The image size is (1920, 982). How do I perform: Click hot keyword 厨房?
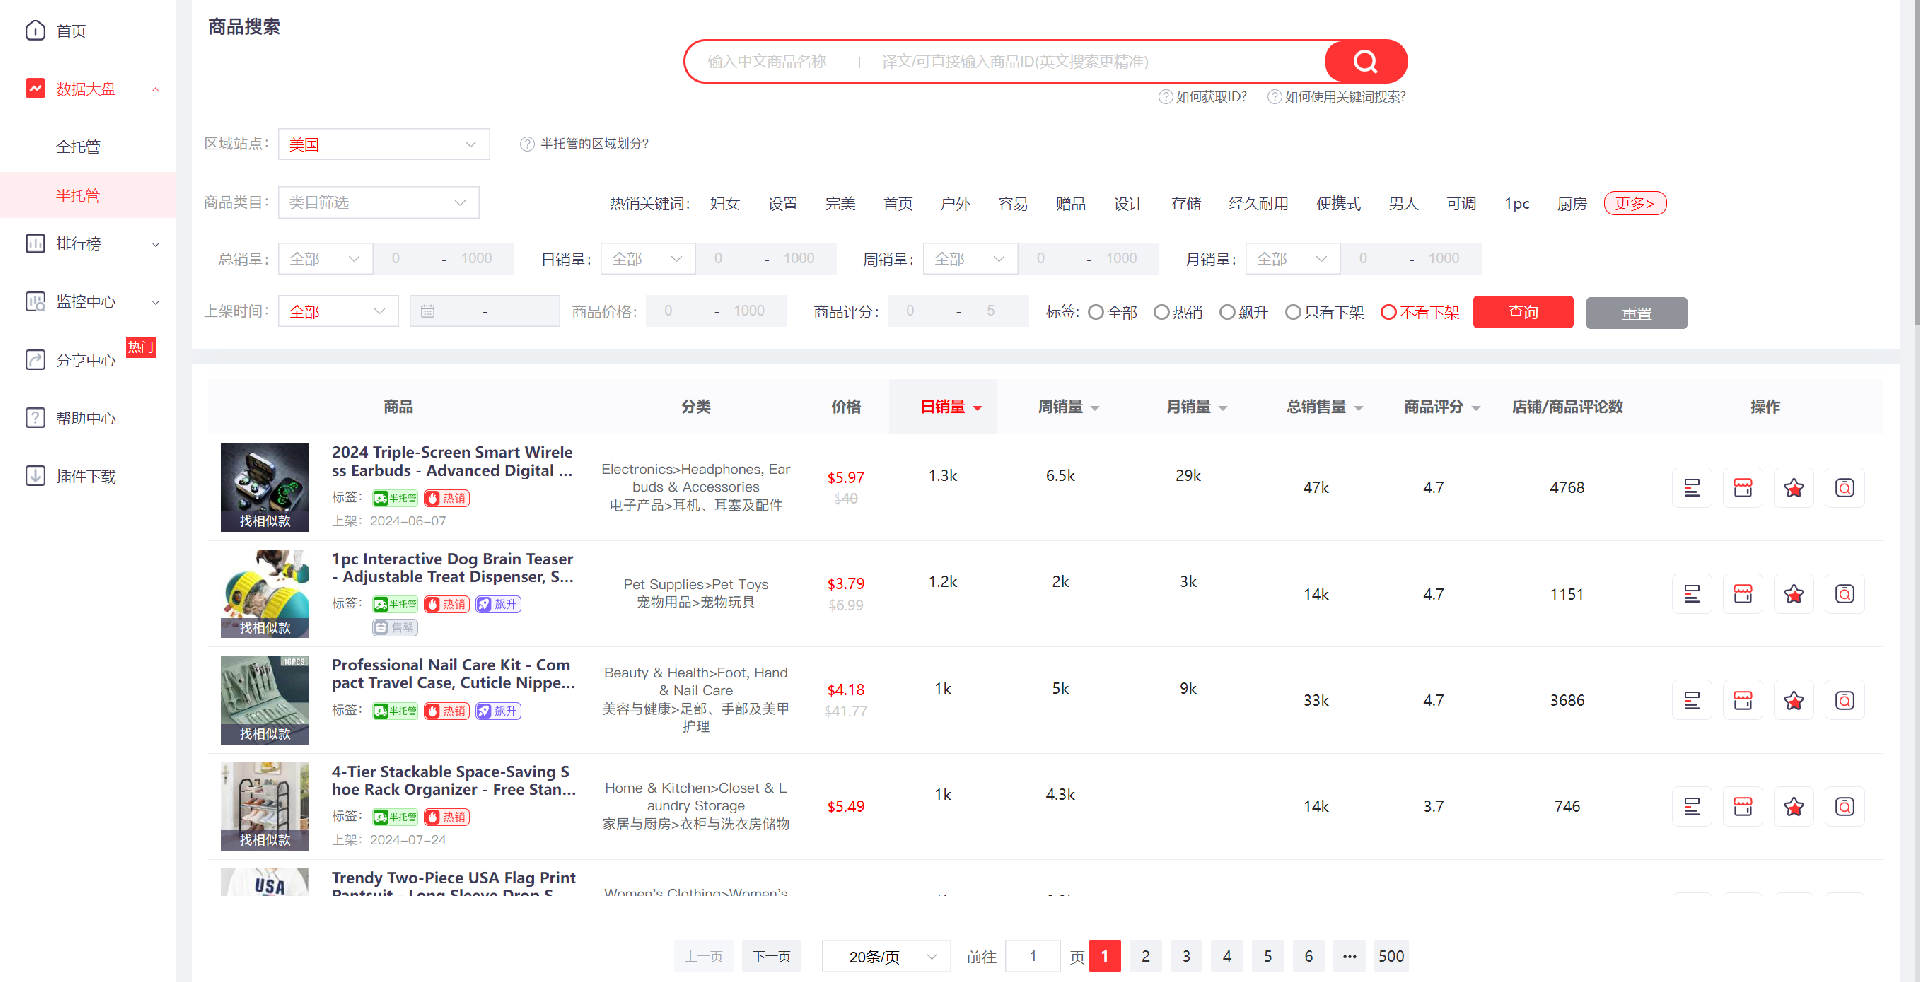click(1572, 203)
